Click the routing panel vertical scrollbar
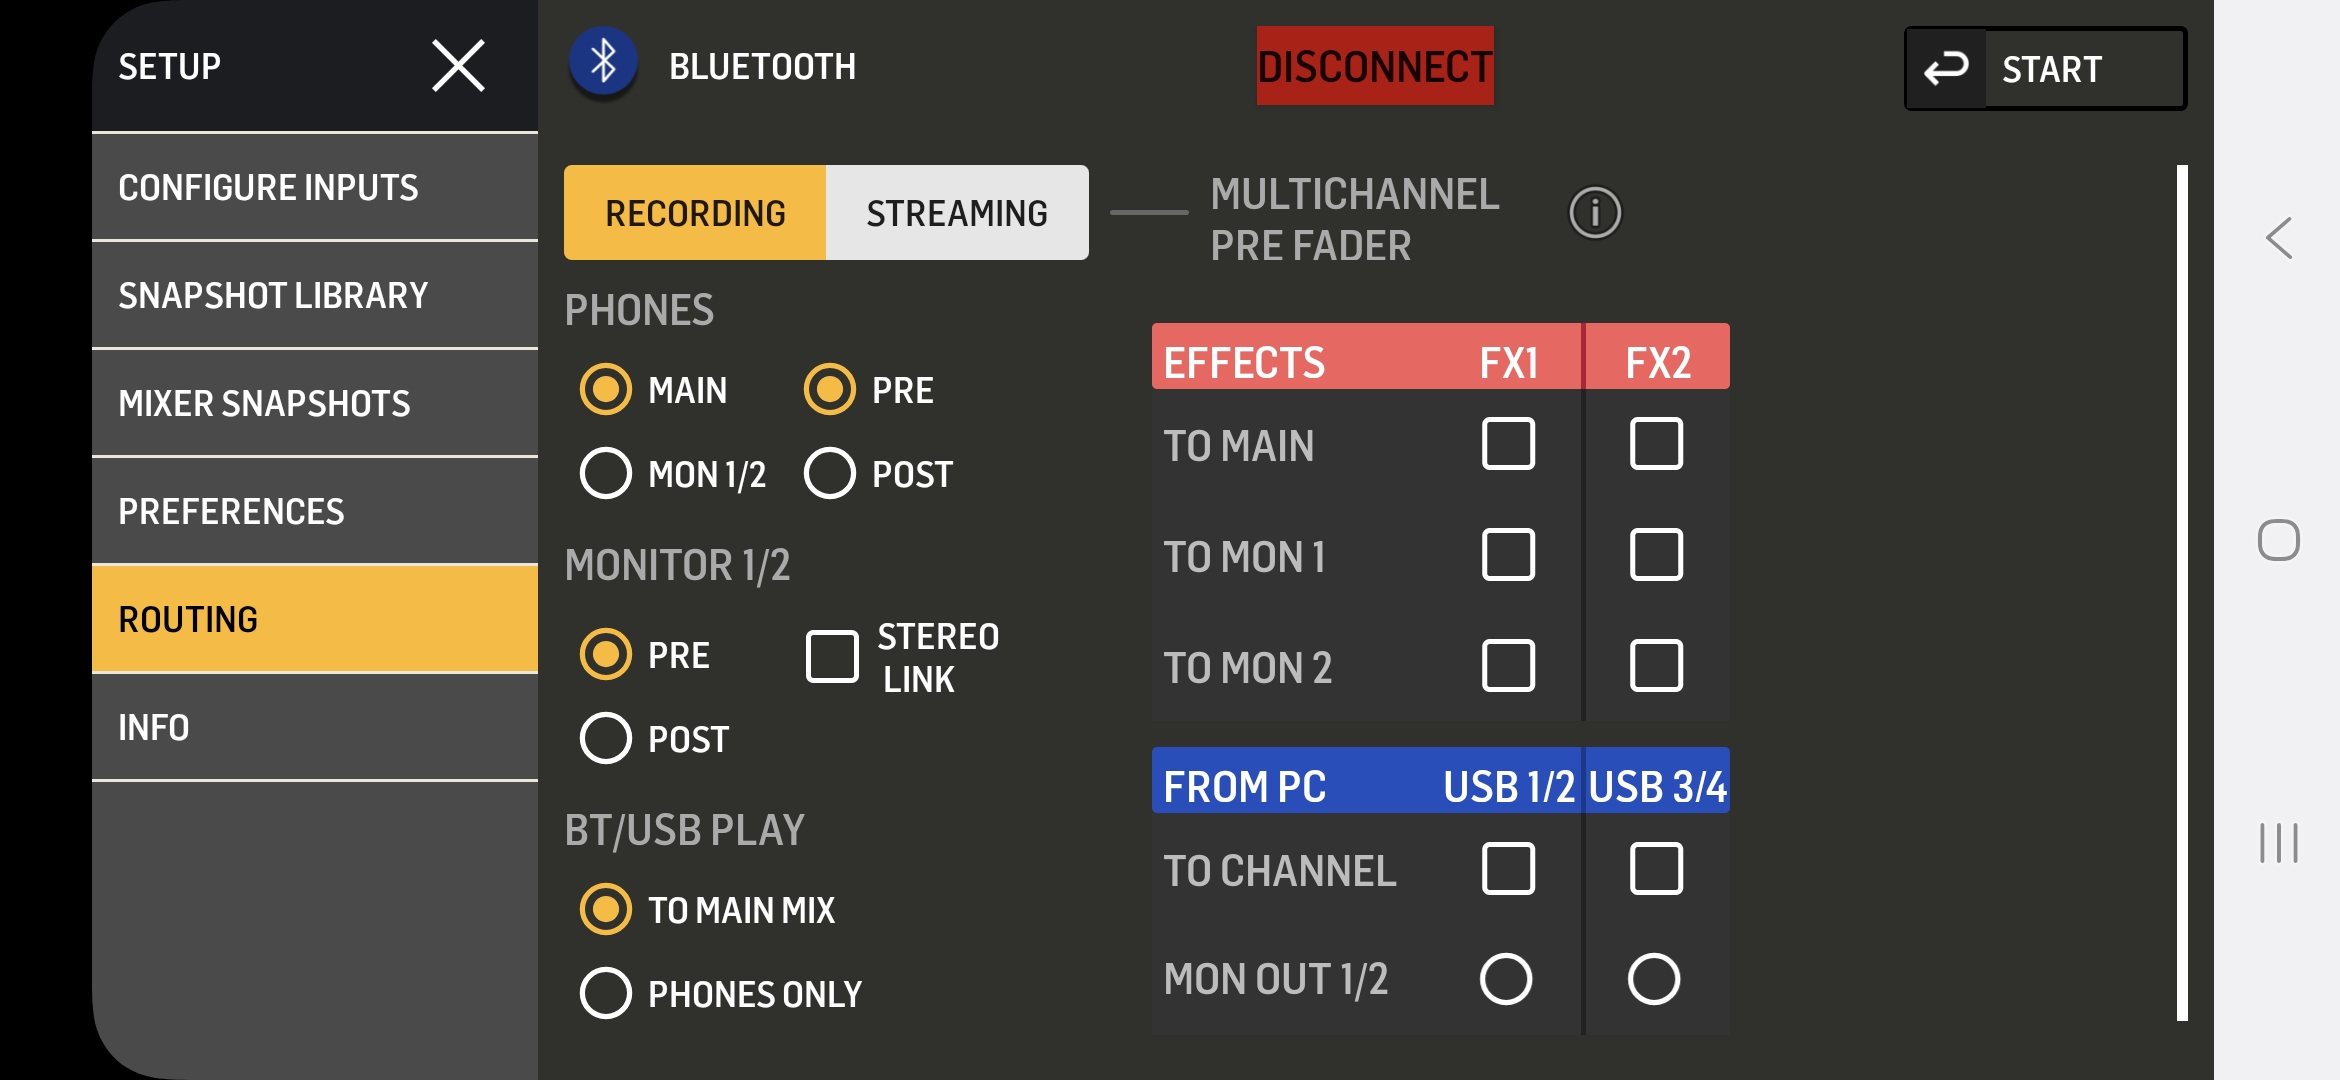 coord(2182,593)
